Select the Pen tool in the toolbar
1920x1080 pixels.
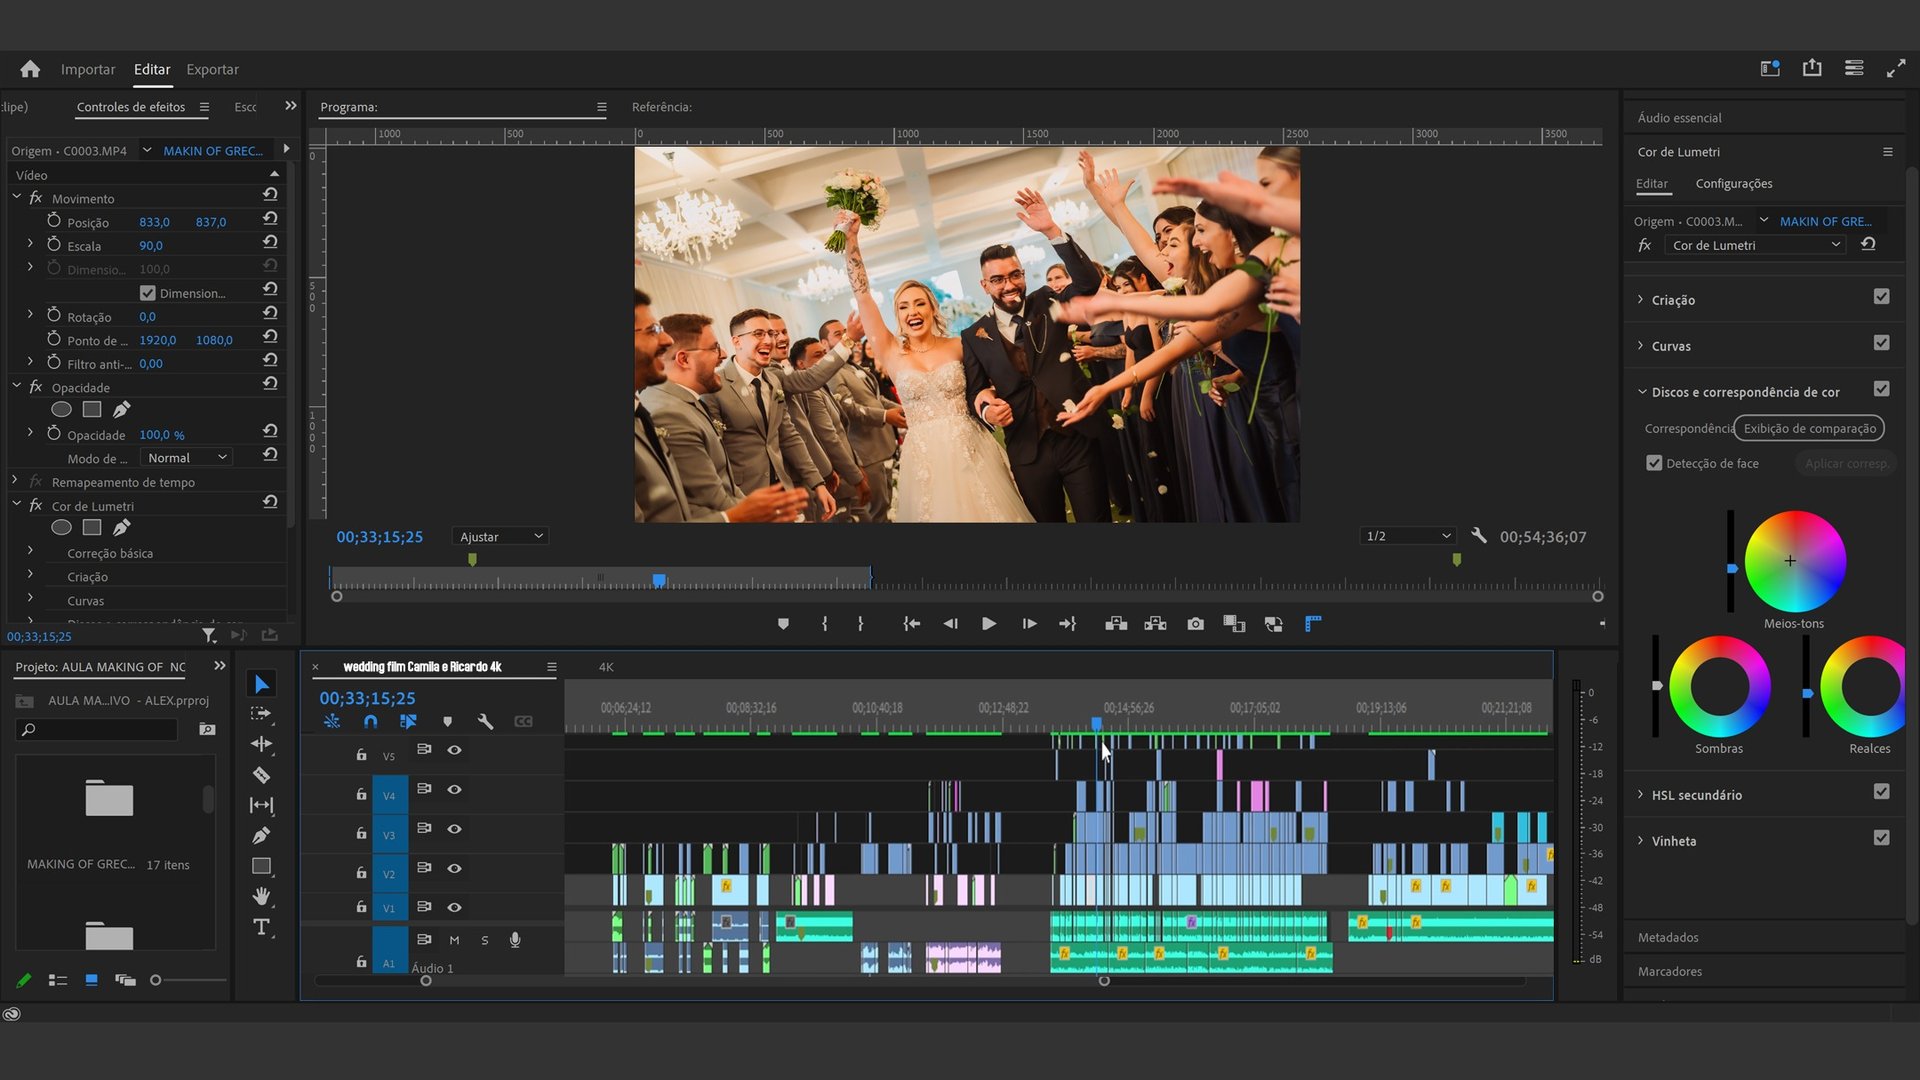pyautogui.click(x=261, y=836)
